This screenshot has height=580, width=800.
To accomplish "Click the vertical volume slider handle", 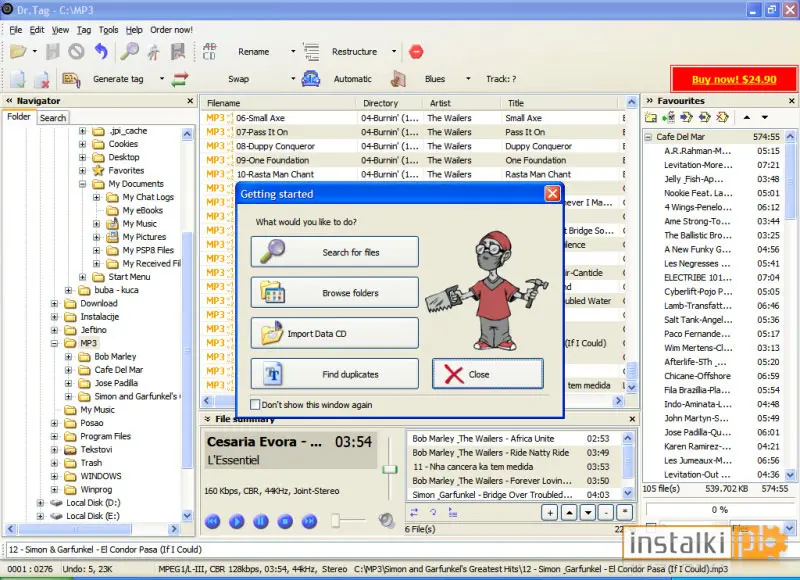I will point(390,469).
